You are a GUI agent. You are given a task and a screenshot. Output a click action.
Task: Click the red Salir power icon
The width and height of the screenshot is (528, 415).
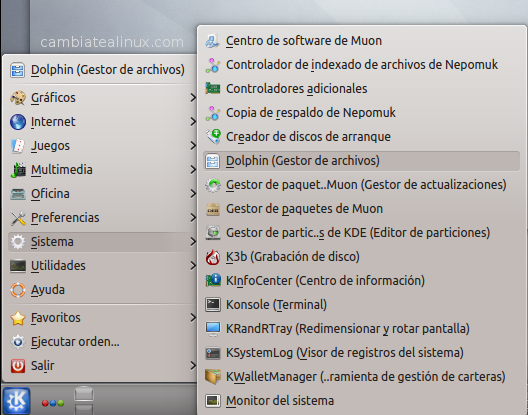point(18,366)
